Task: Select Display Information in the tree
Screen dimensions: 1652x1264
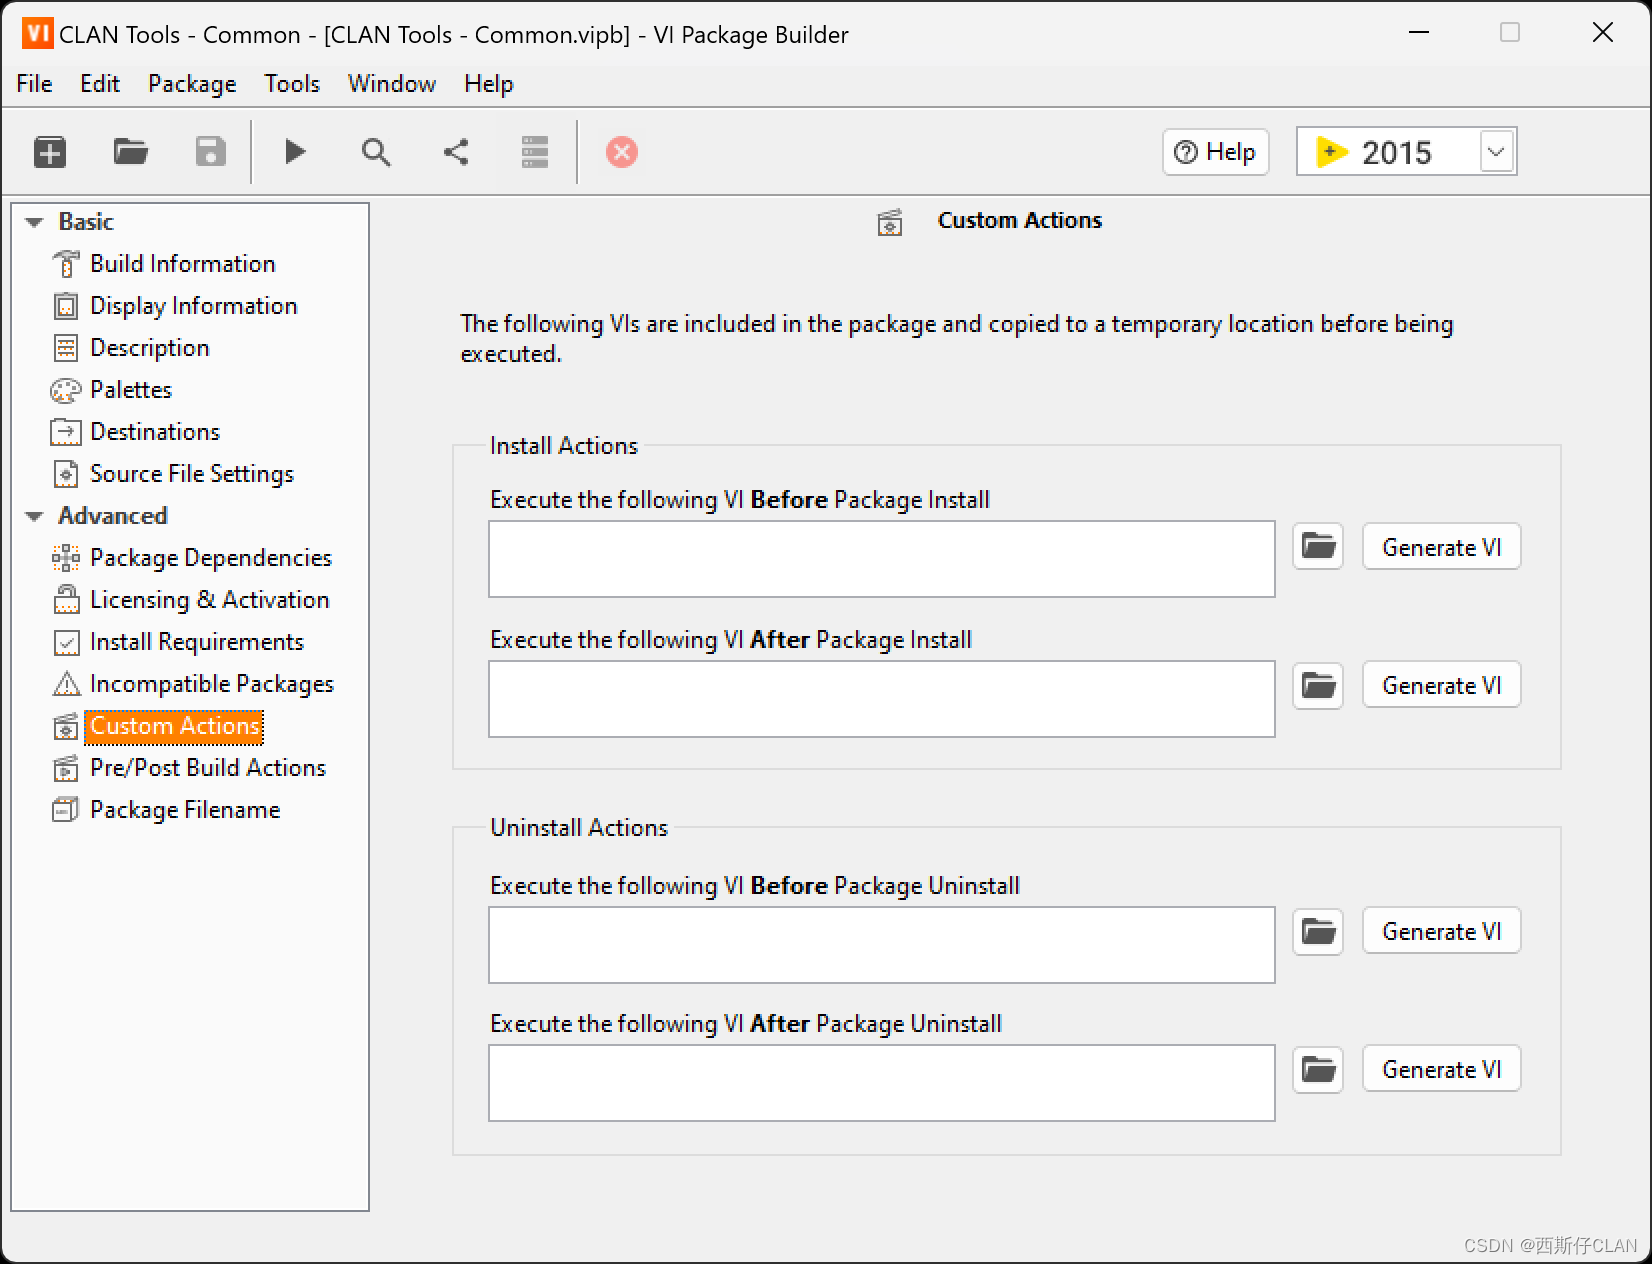Action: [x=194, y=306]
